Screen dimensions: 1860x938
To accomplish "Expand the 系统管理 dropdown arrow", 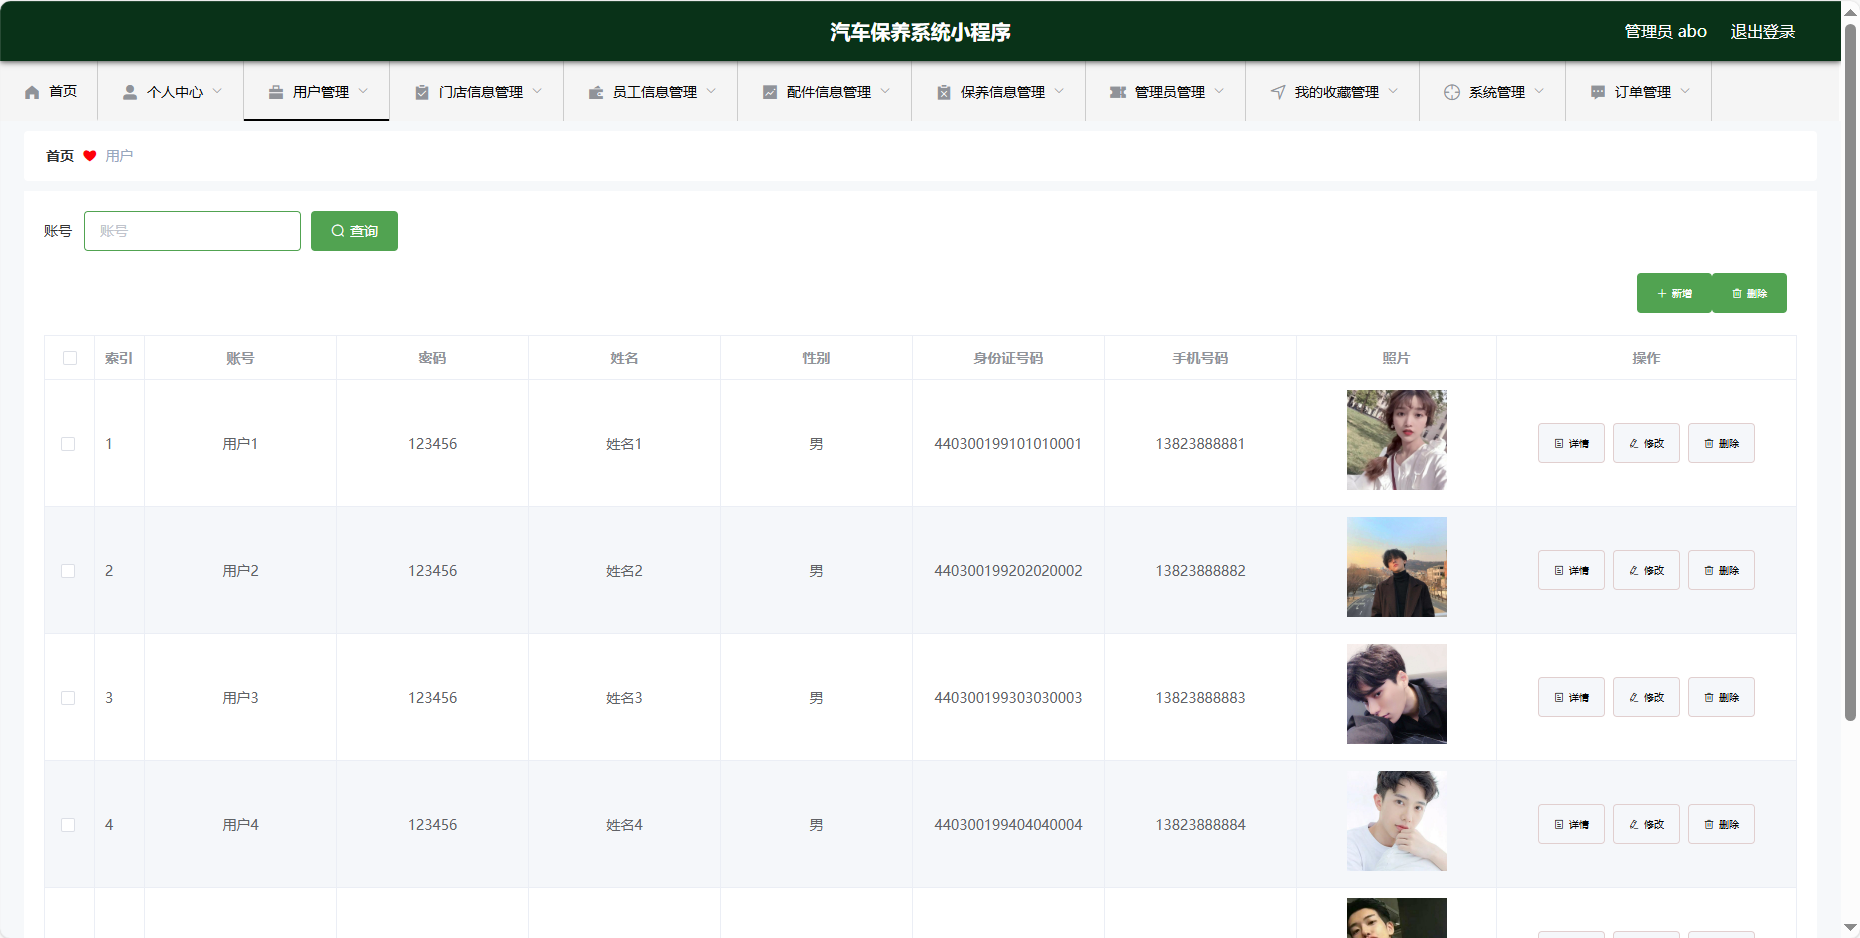I will point(1539,91).
